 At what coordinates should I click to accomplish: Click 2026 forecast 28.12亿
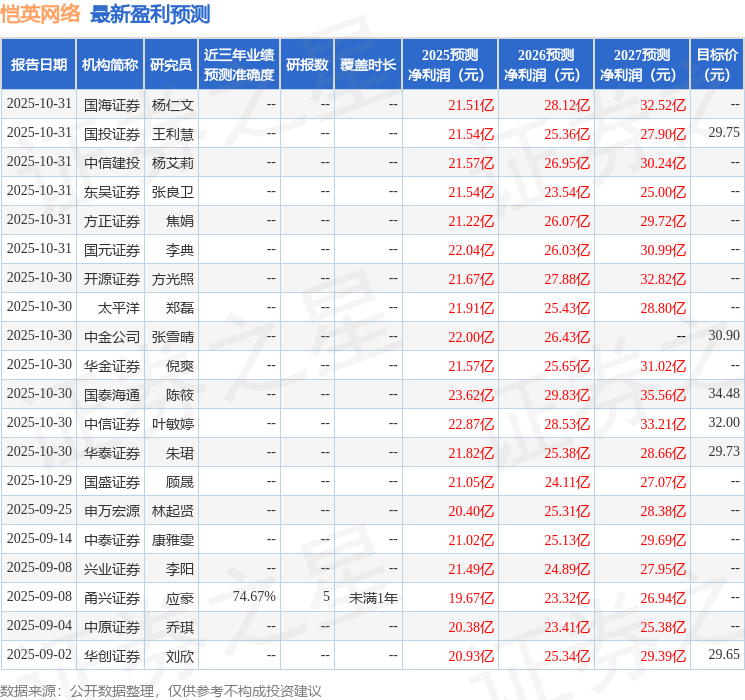click(567, 105)
